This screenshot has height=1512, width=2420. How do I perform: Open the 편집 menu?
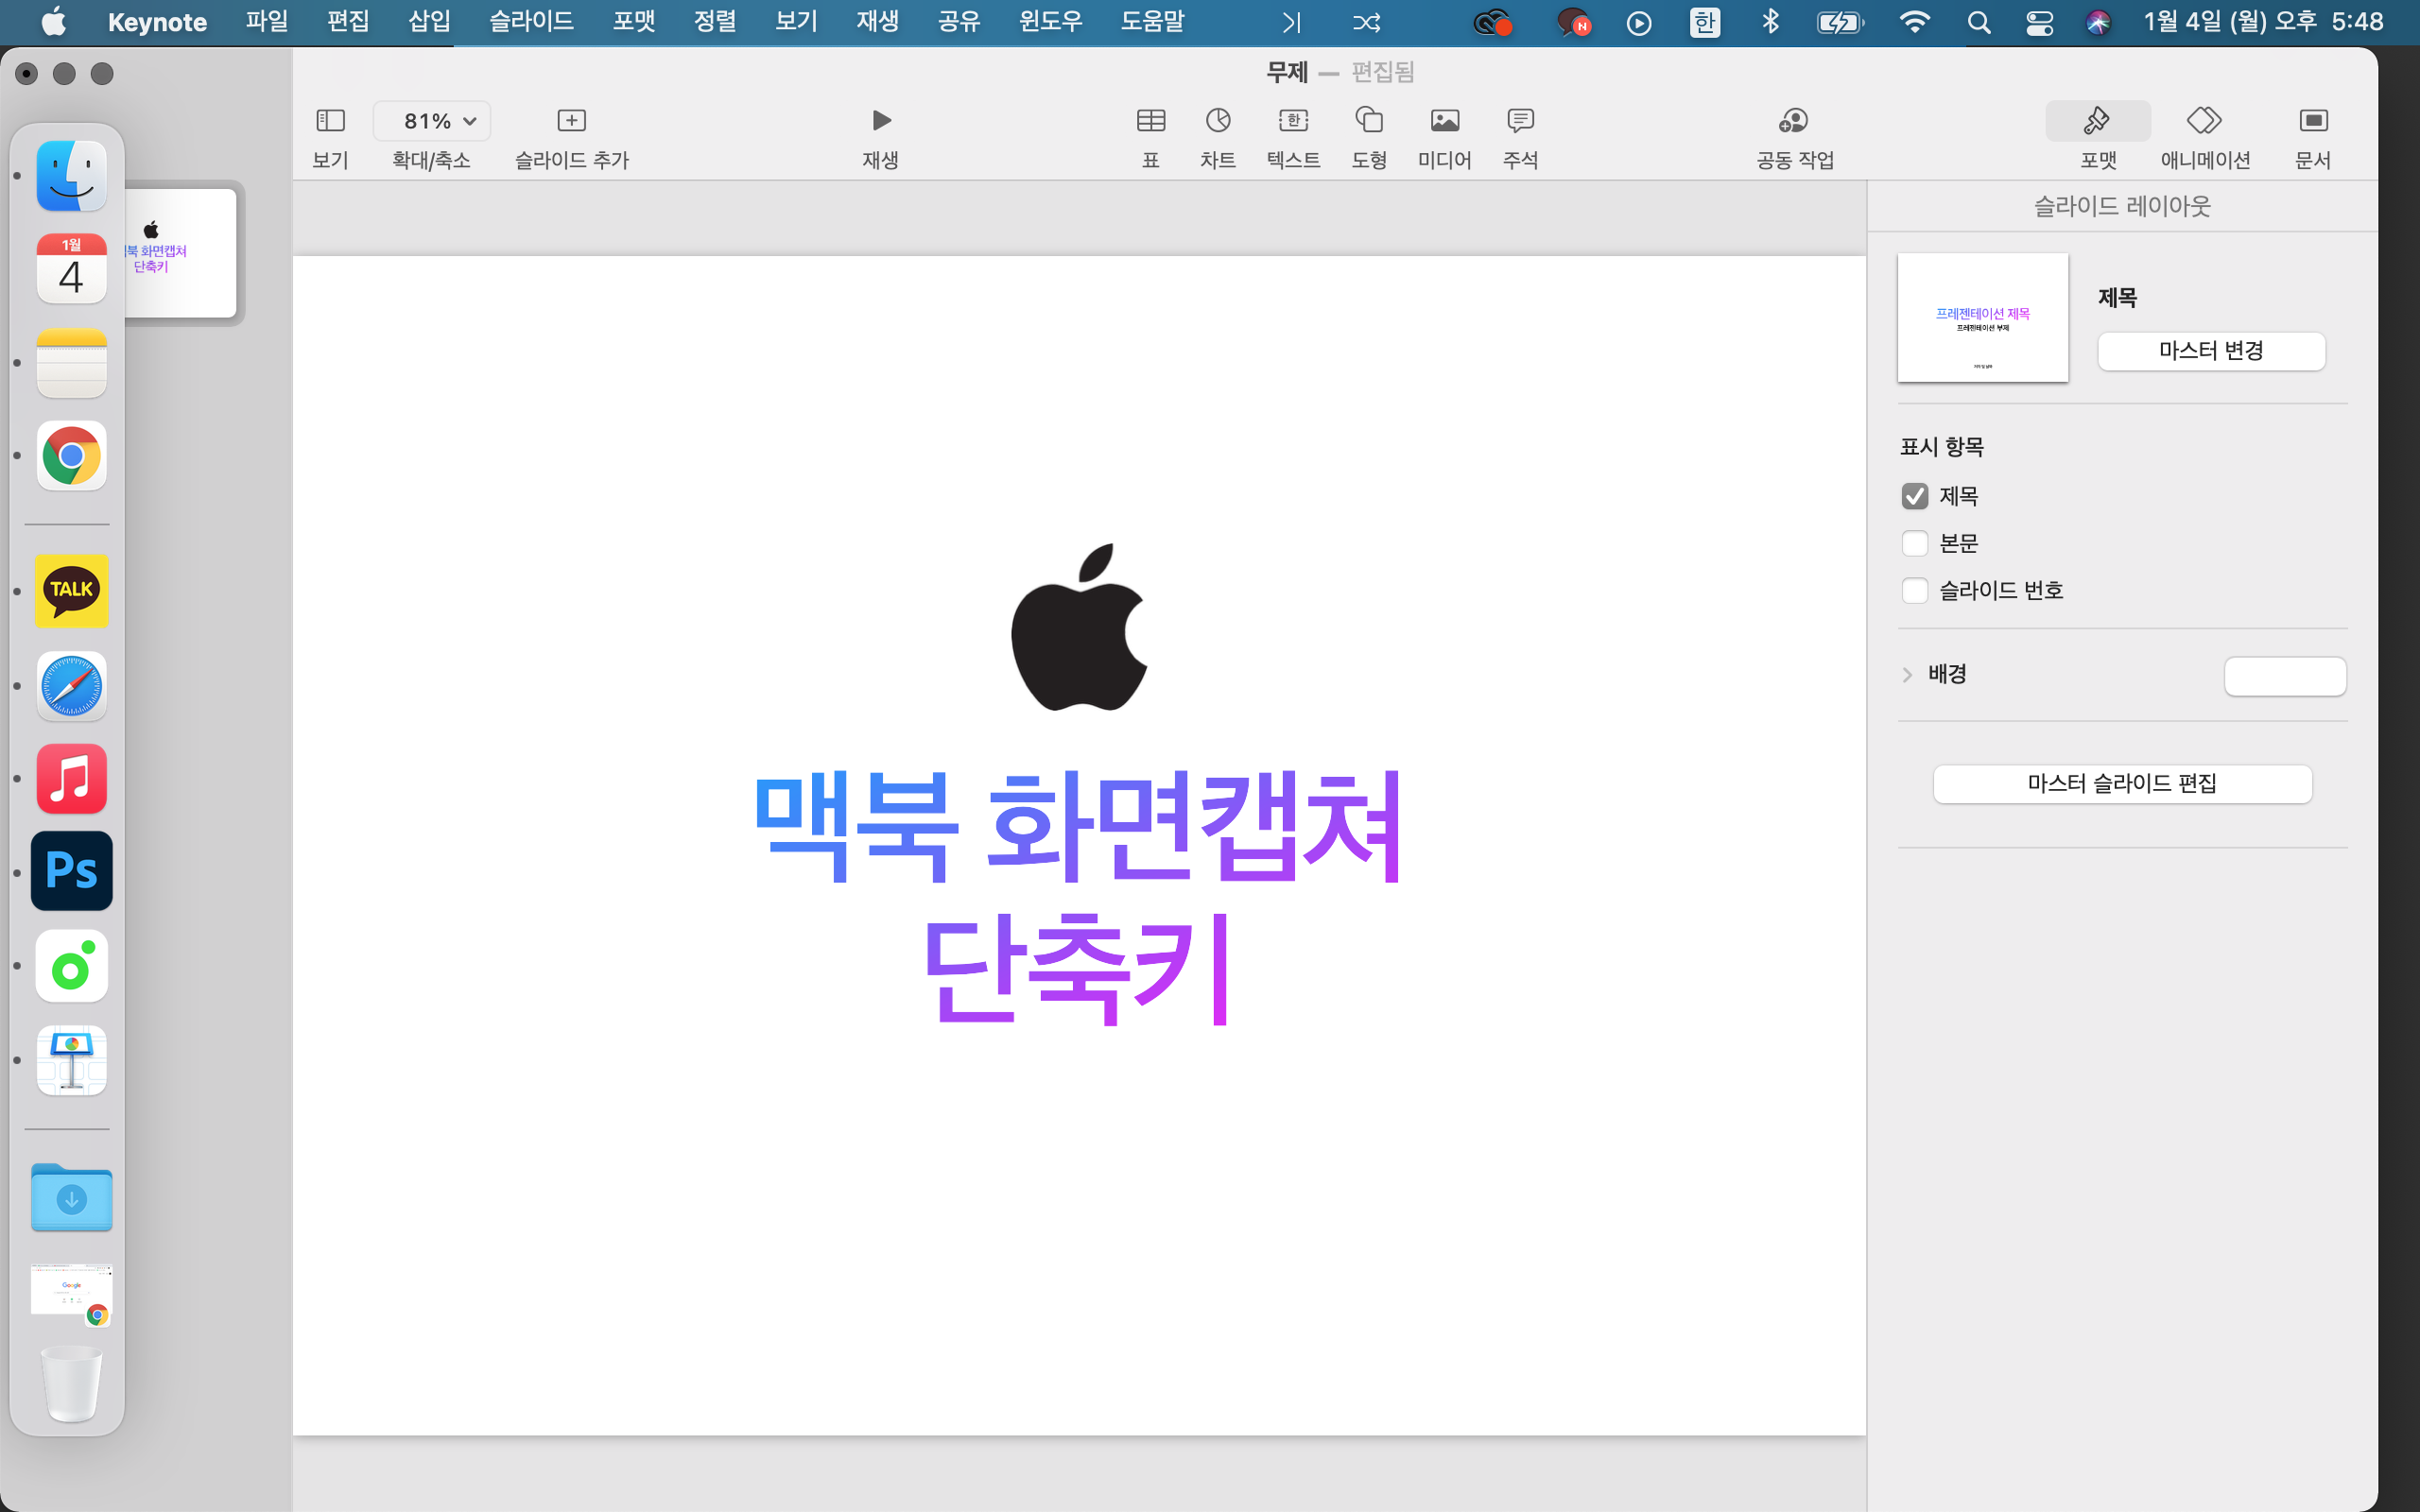click(348, 22)
